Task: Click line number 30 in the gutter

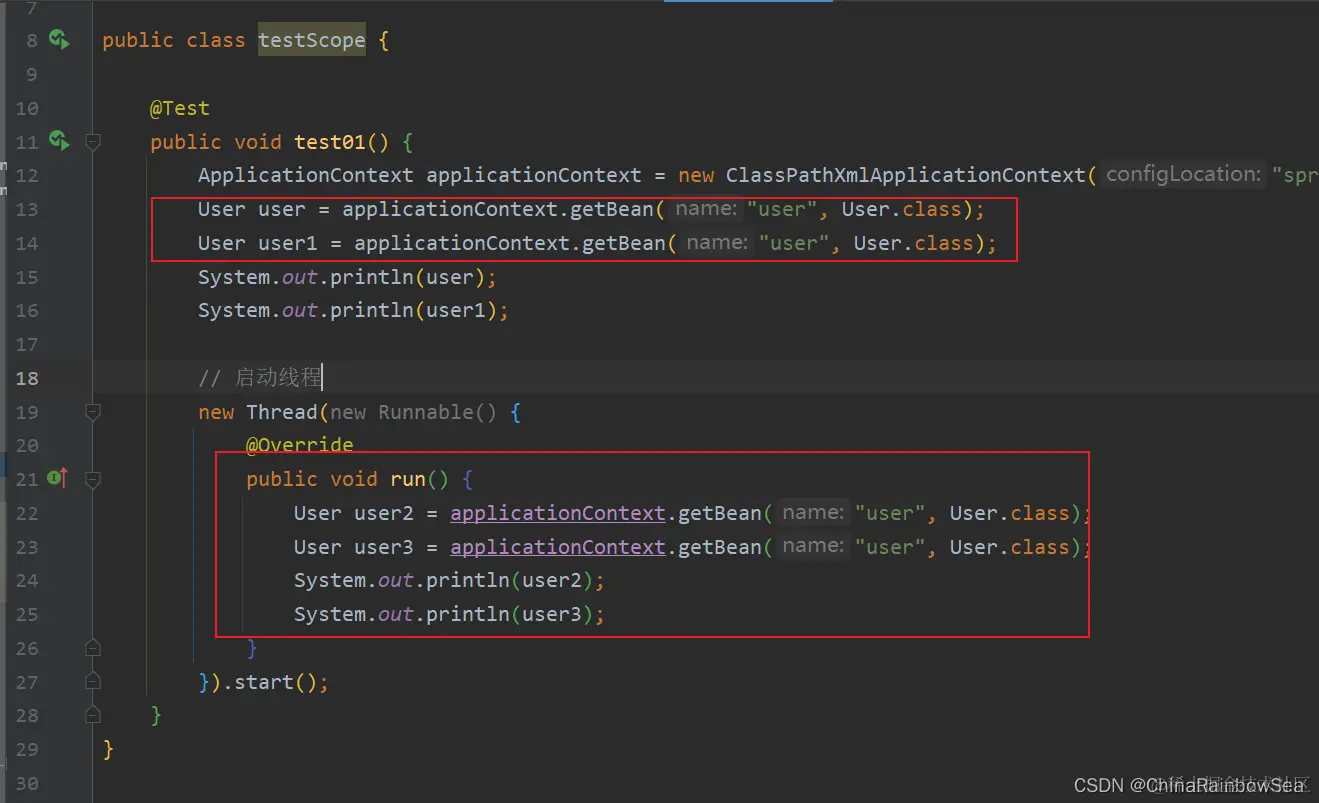Action: [27, 783]
